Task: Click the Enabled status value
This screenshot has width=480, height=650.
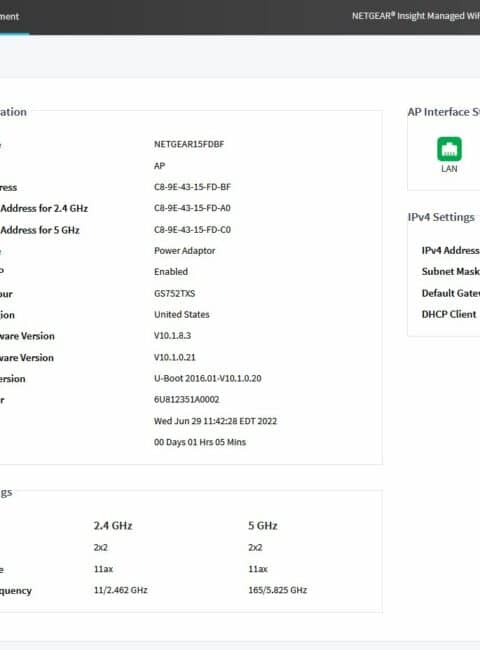Action: [171, 272]
